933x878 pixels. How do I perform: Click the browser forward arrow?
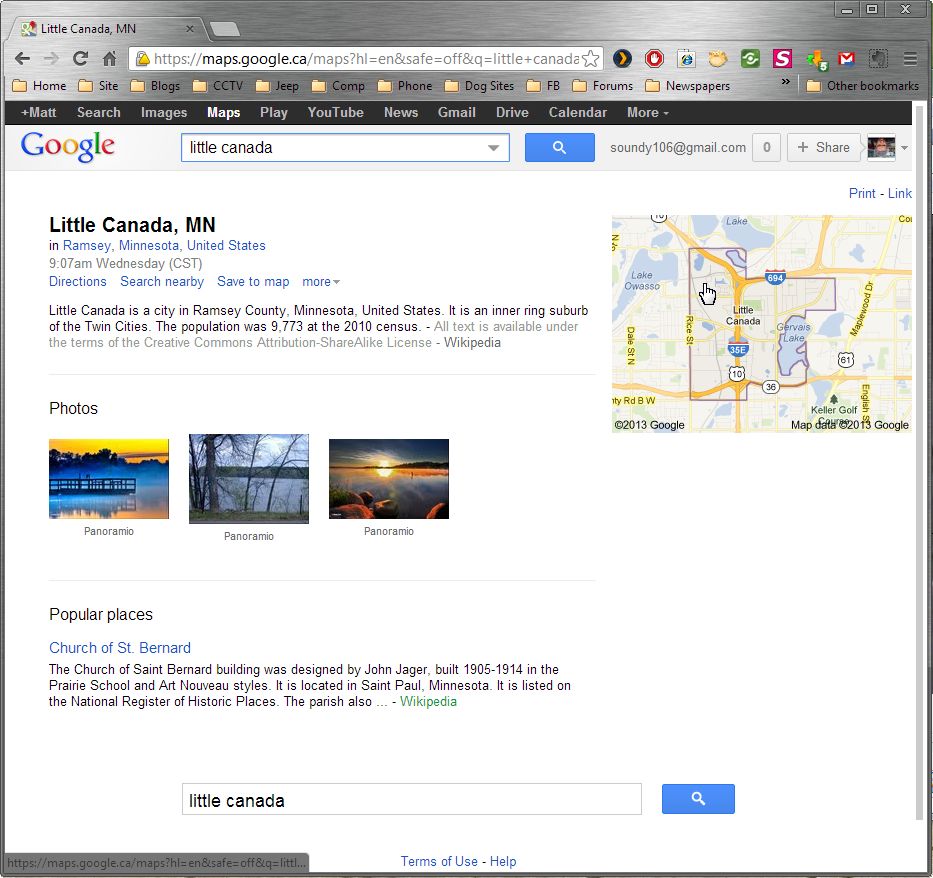(51, 58)
